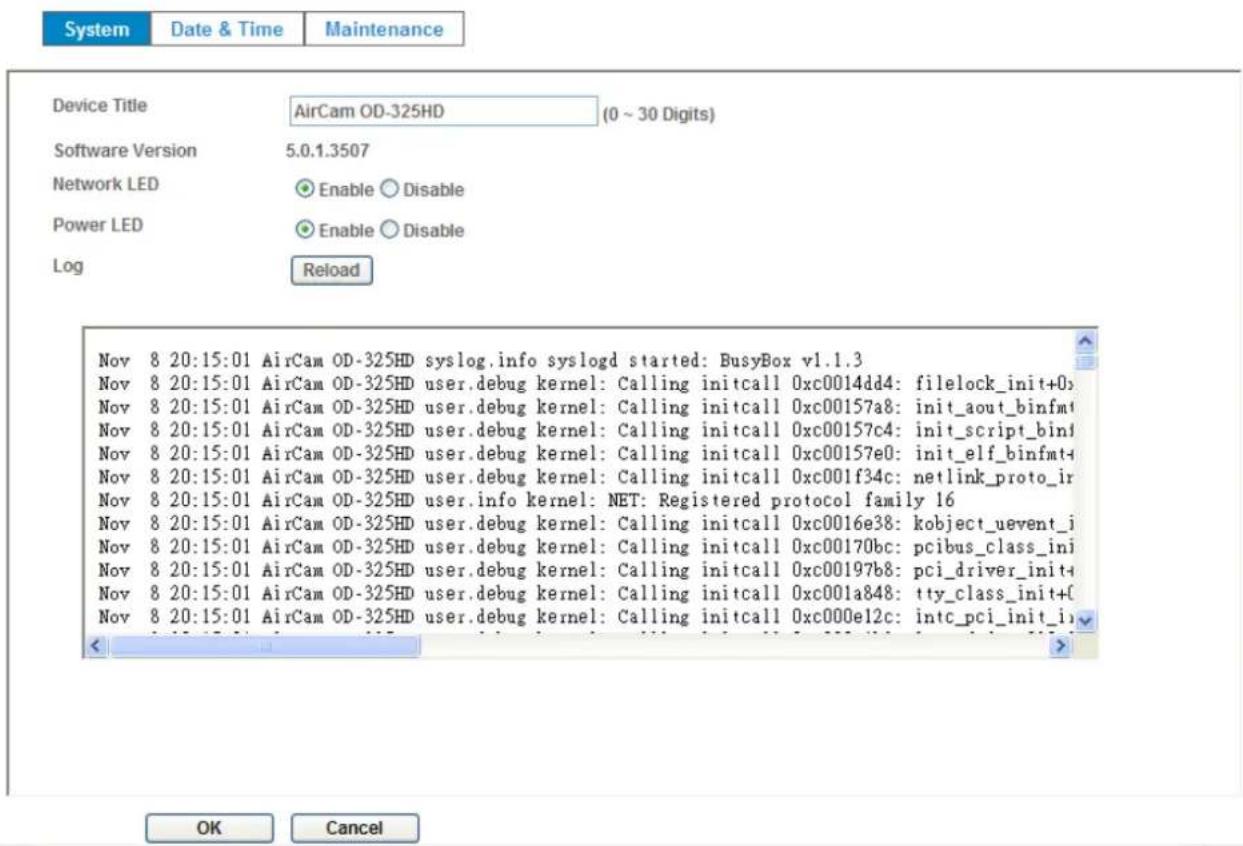Click the Software Version value 5.0.1.3507
Image resolution: width=1243 pixels, height=846 pixels.
[328, 151]
